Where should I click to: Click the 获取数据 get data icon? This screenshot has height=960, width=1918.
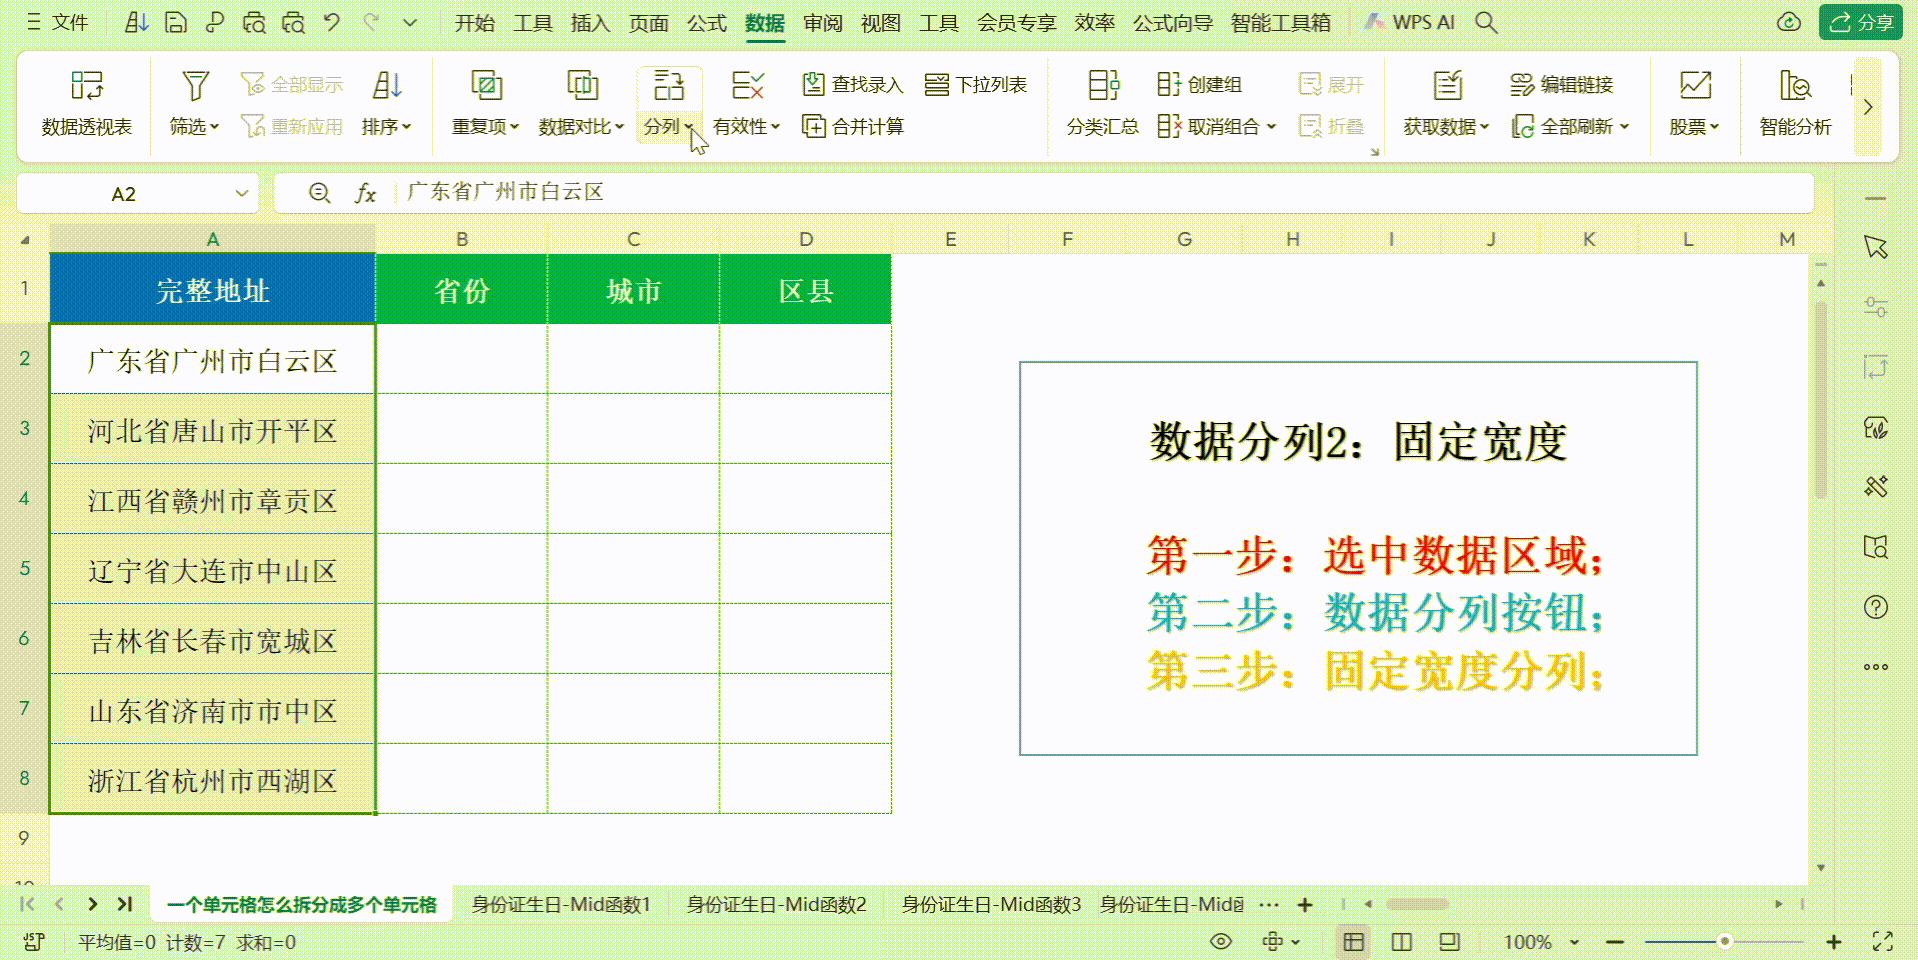click(x=1447, y=86)
